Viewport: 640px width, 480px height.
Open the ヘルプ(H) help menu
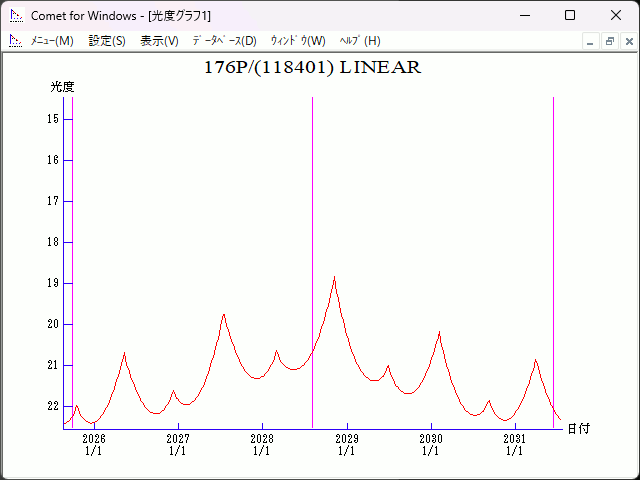pyautogui.click(x=360, y=41)
